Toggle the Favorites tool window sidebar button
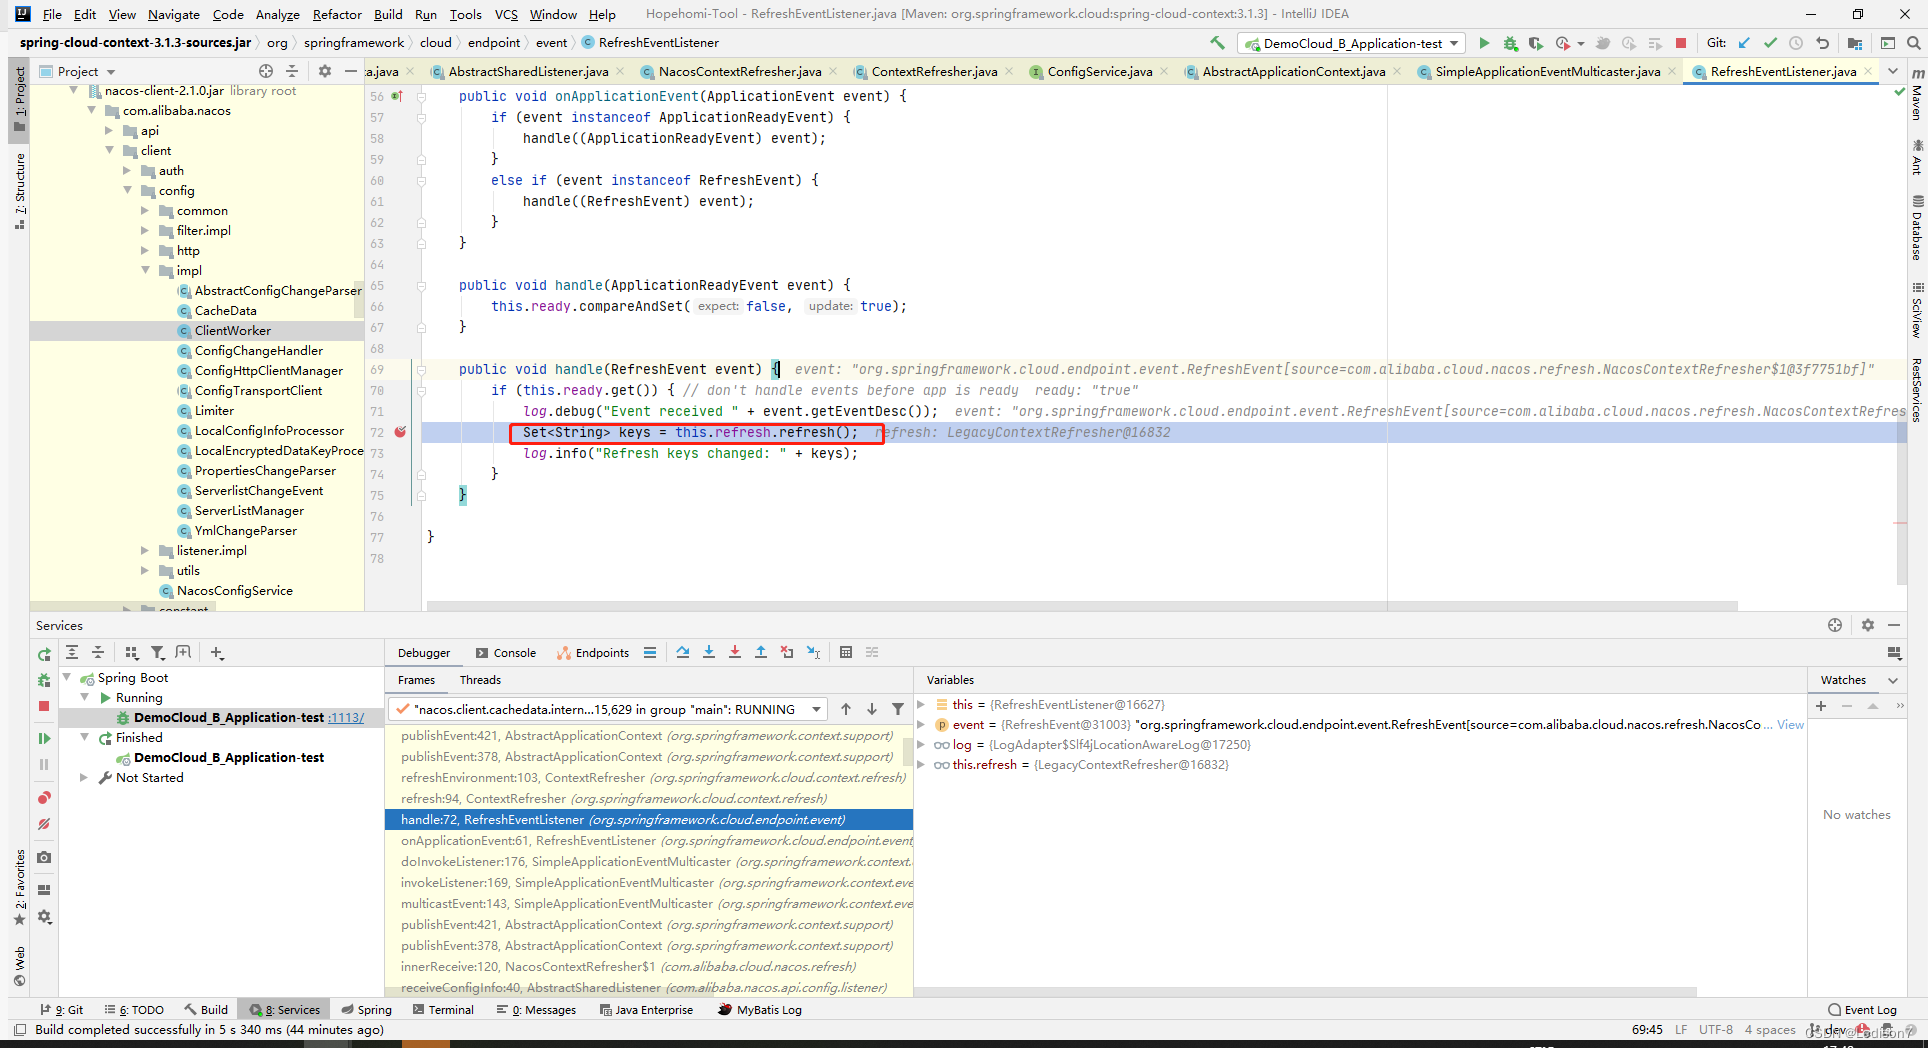The image size is (1928, 1048). [x=19, y=886]
